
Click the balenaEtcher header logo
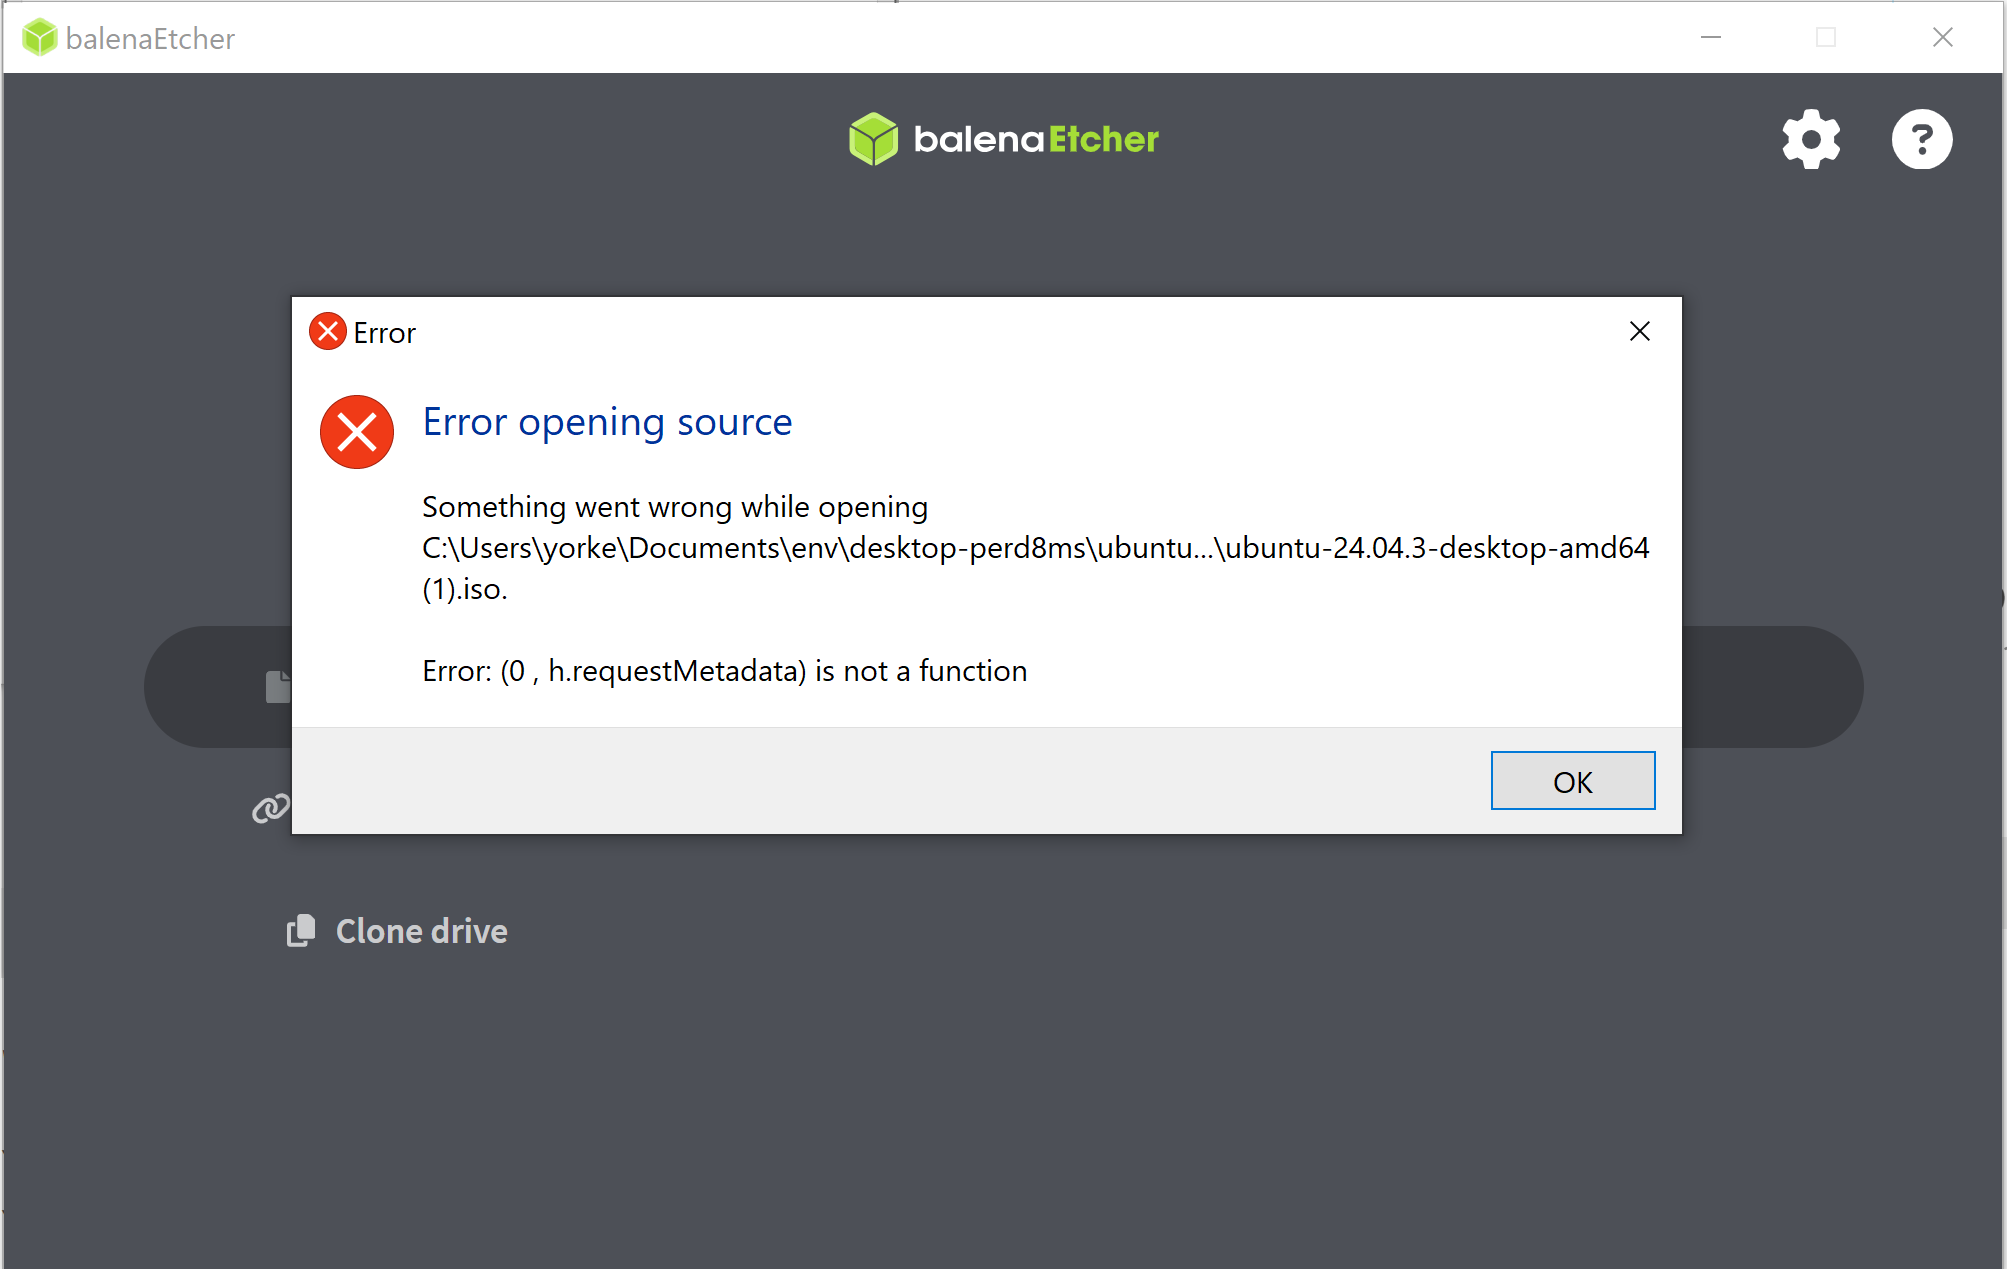(1003, 139)
